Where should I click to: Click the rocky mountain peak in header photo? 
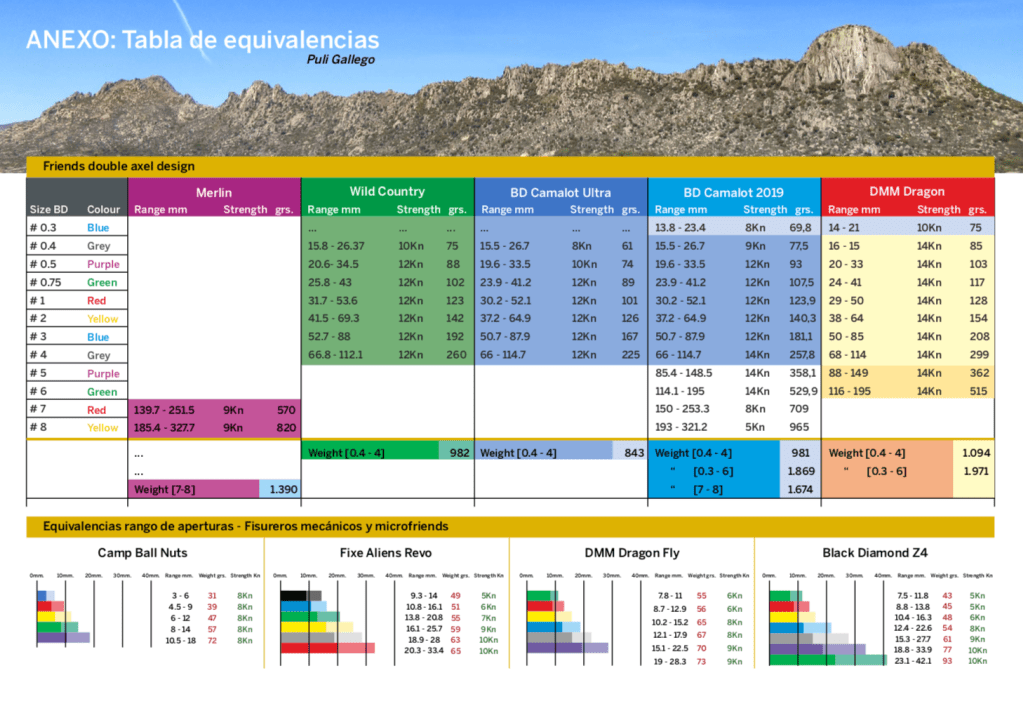point(850,50)
